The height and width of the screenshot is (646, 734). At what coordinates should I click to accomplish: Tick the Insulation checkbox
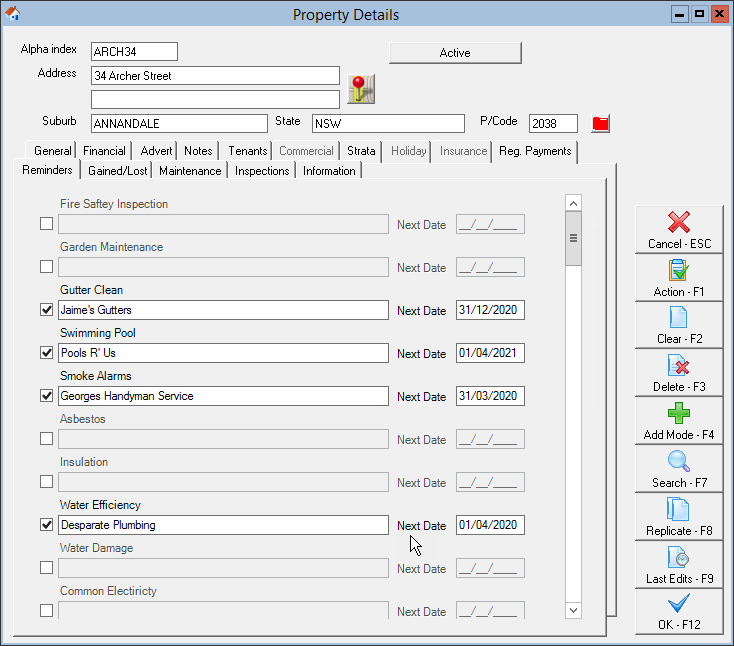[46, 482]
